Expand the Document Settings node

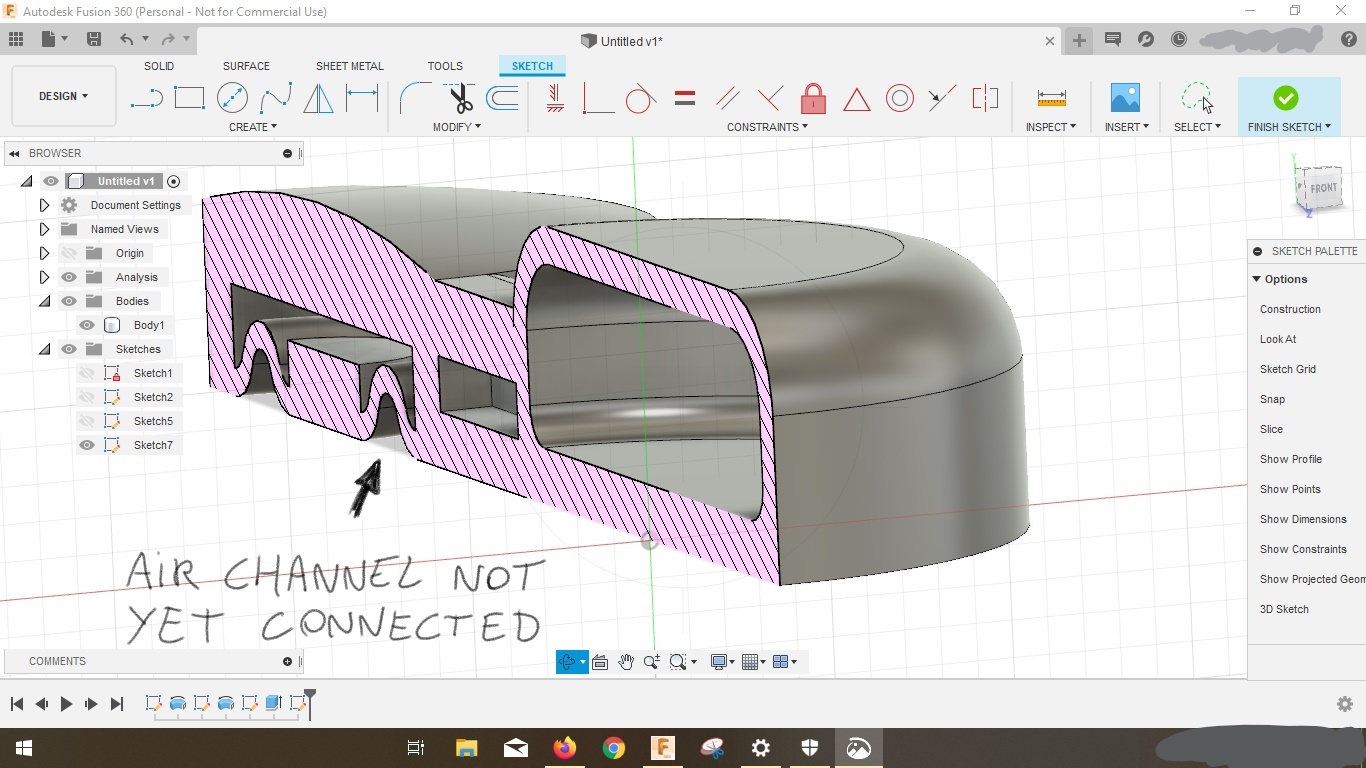point(44,205)
